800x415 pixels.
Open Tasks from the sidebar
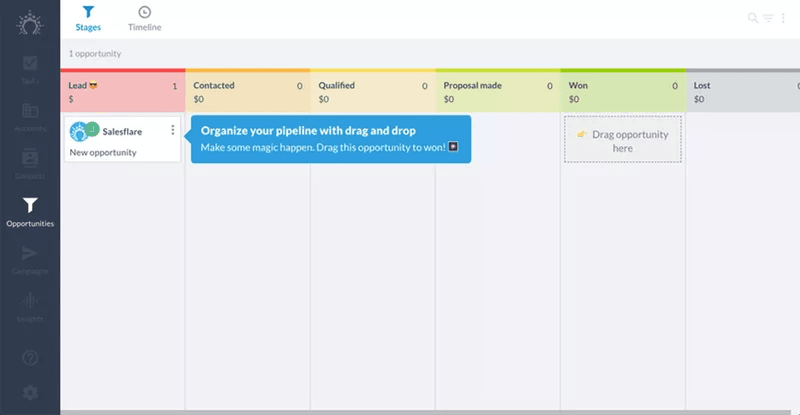coord(30,68)
